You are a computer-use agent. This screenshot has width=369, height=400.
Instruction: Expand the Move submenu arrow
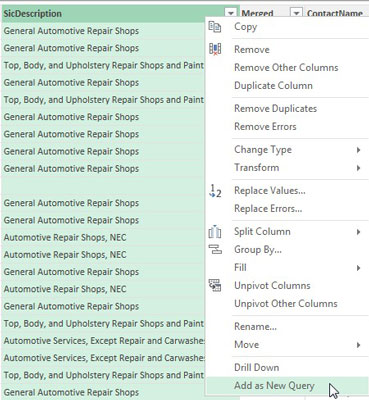358,345
